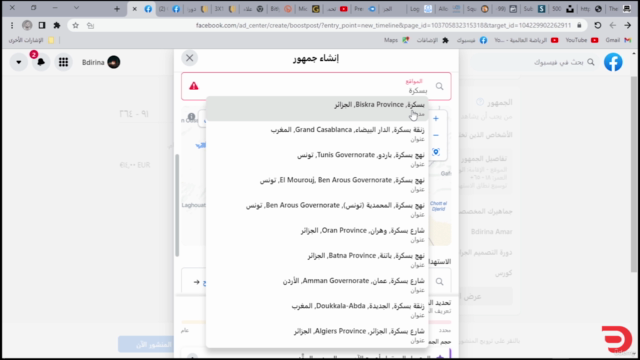Click the المنشور الآن boost button
Viewport: 640px width, 360px height.
coord(146,345)
